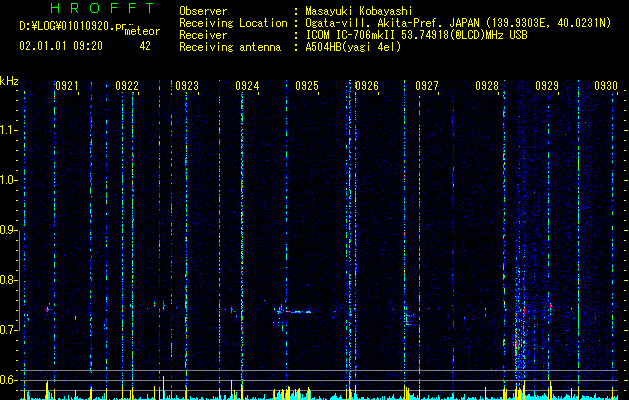Click the HROFFT title text
629x400 pixels.
pyautogui.click(x=102, y=8)
